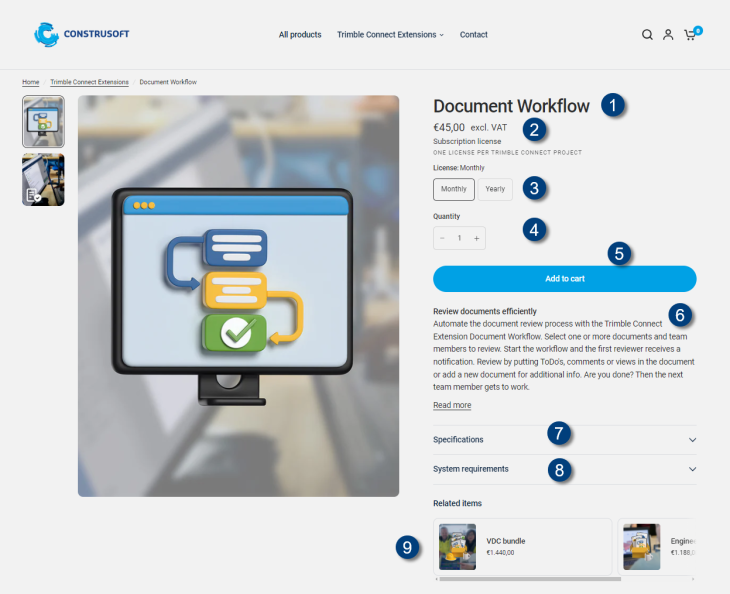Viewport: 730px width, 594px height.
Task: Select the first product thumbnail with the monitor
Action: tap(43, 122)
